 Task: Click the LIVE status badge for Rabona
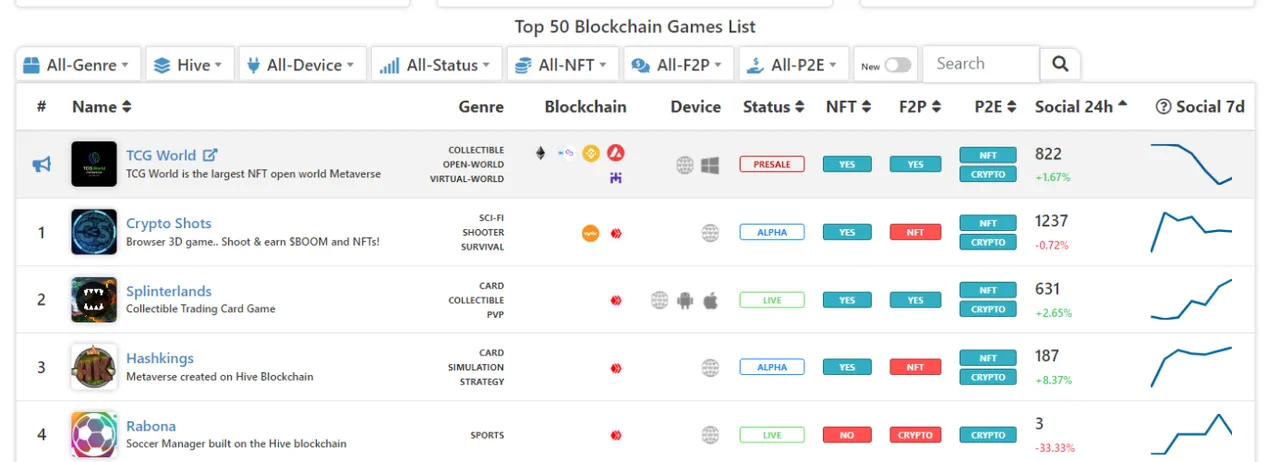(x=772, y=435)
